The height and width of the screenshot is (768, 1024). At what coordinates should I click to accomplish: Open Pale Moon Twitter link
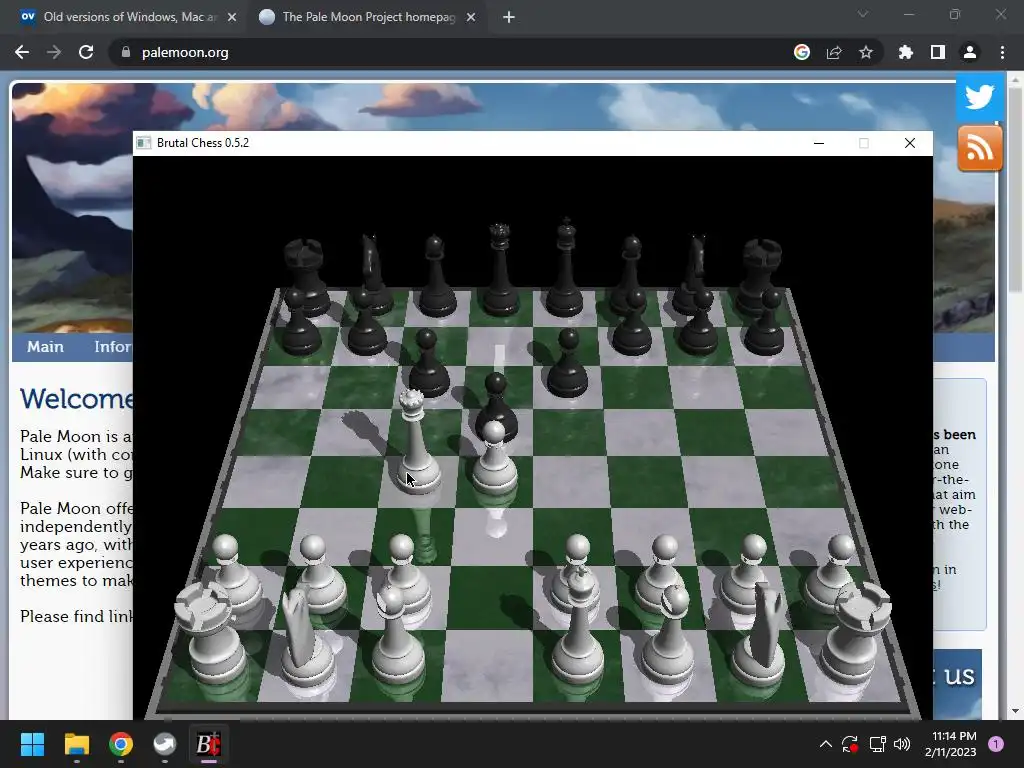point(980,97)
